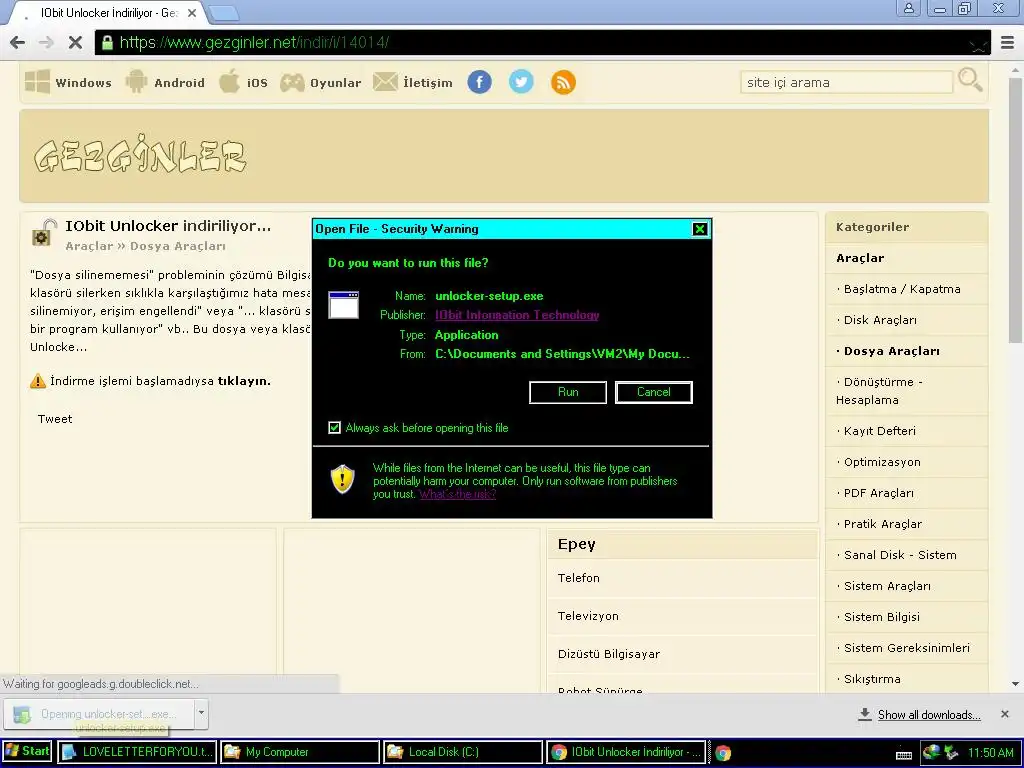
Task: Click the browser forward arrow
Action: pyautogui.click(x=46, y=42)
